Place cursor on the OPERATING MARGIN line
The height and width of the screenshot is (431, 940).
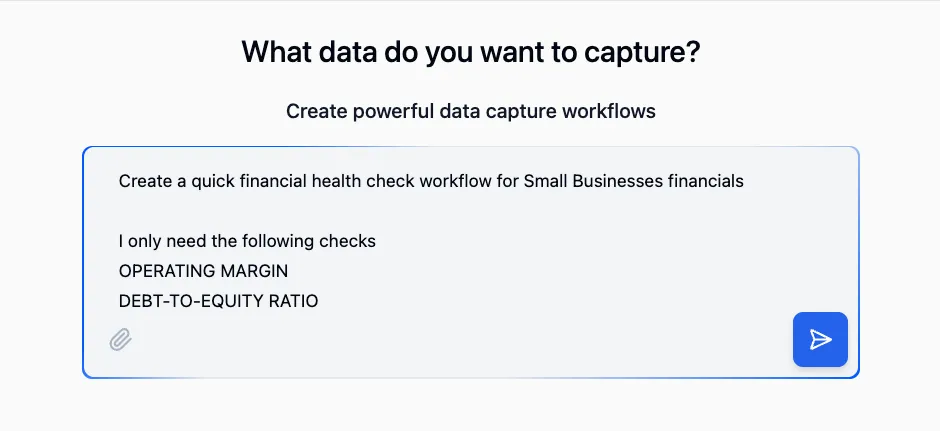coord(203,271)
